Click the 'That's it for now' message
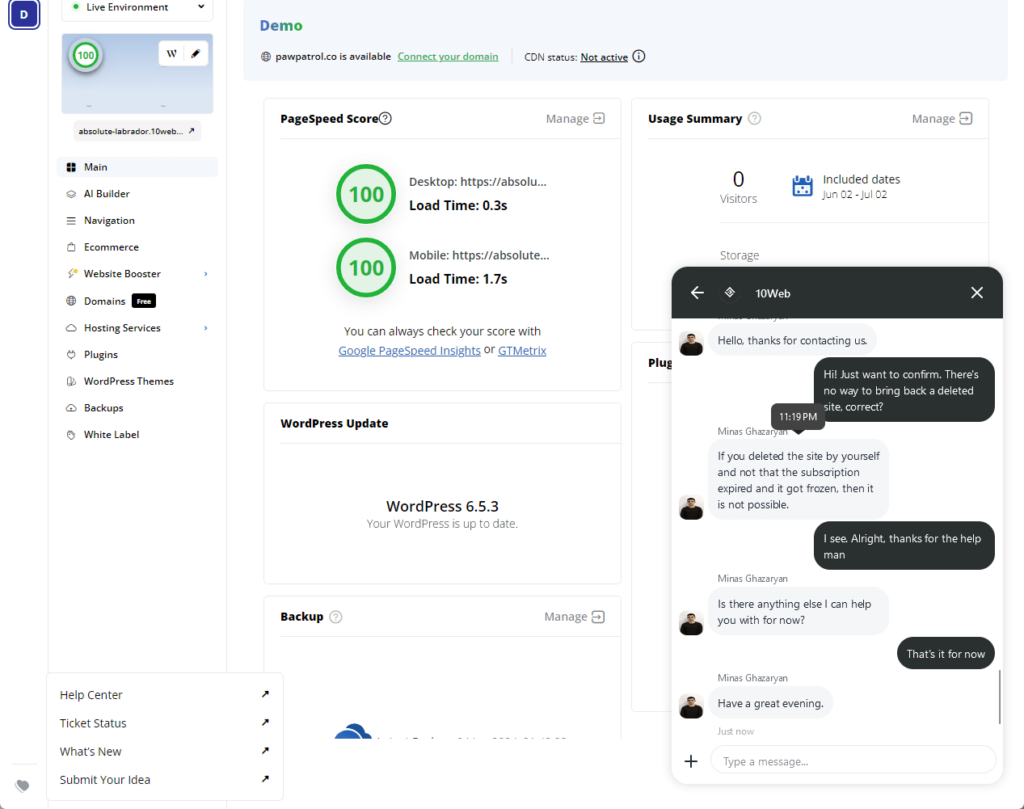 pyautogui.click(x=946, y=654)
